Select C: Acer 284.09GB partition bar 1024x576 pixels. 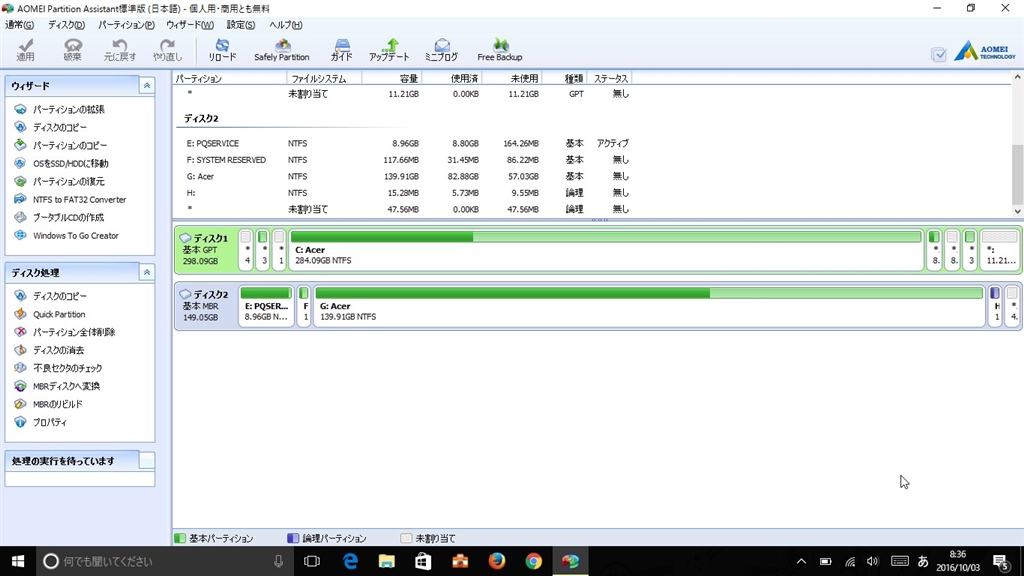click(x=605, y=249)
